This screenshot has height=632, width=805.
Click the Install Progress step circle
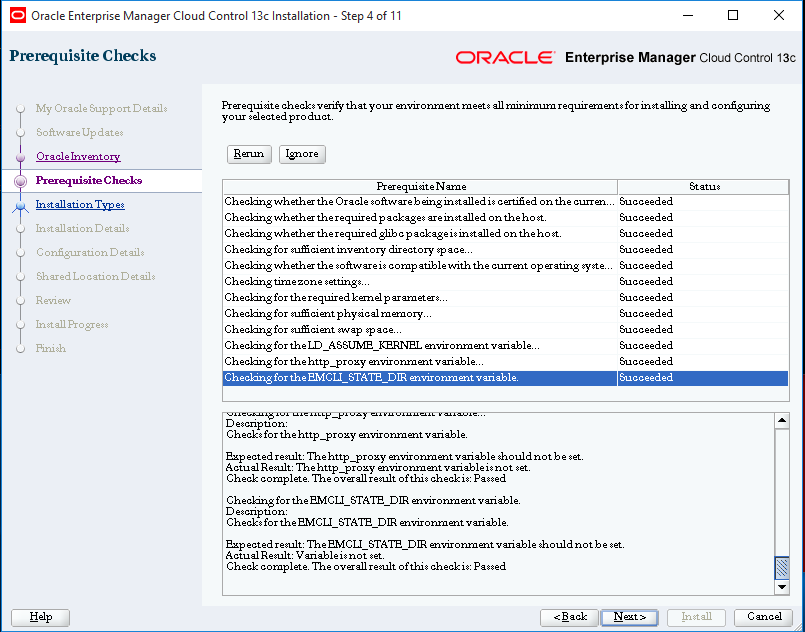(x=22, y=324)
